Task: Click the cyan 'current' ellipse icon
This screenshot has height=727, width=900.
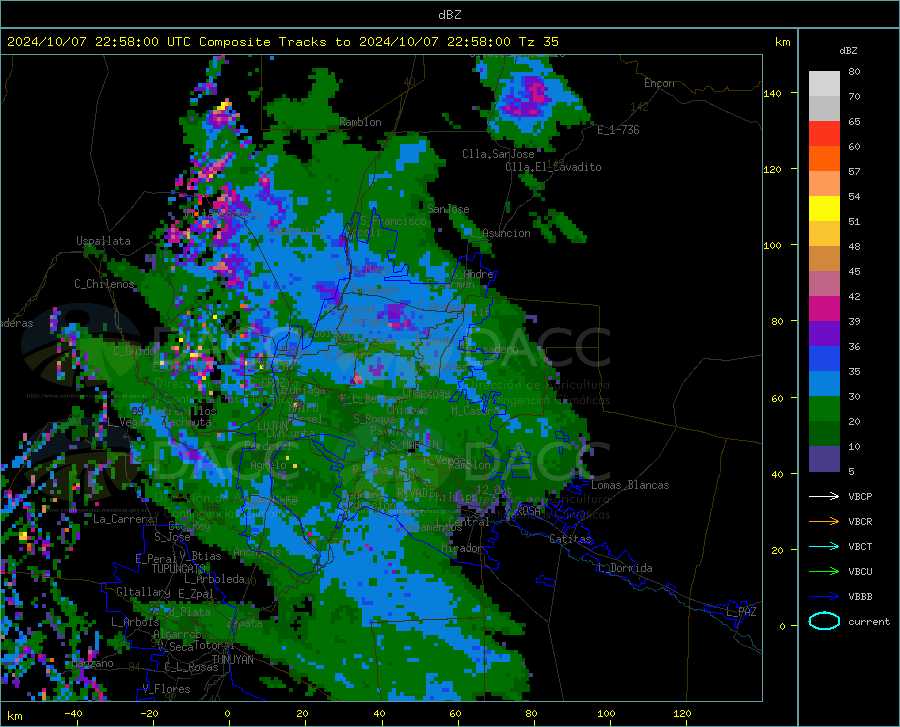Action: (824, 621)
